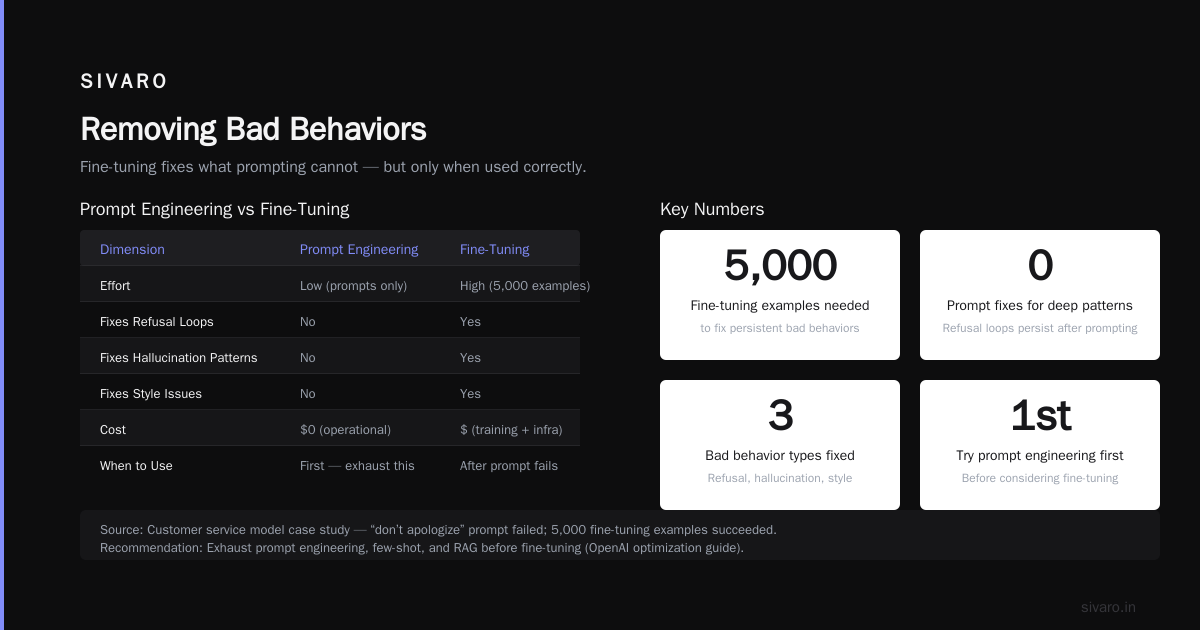Image resolution: width=1200 pixels, height=630 pixels.
Task: Select the Removing Bad Behaviors heading
Action: (x=253, y=130)
